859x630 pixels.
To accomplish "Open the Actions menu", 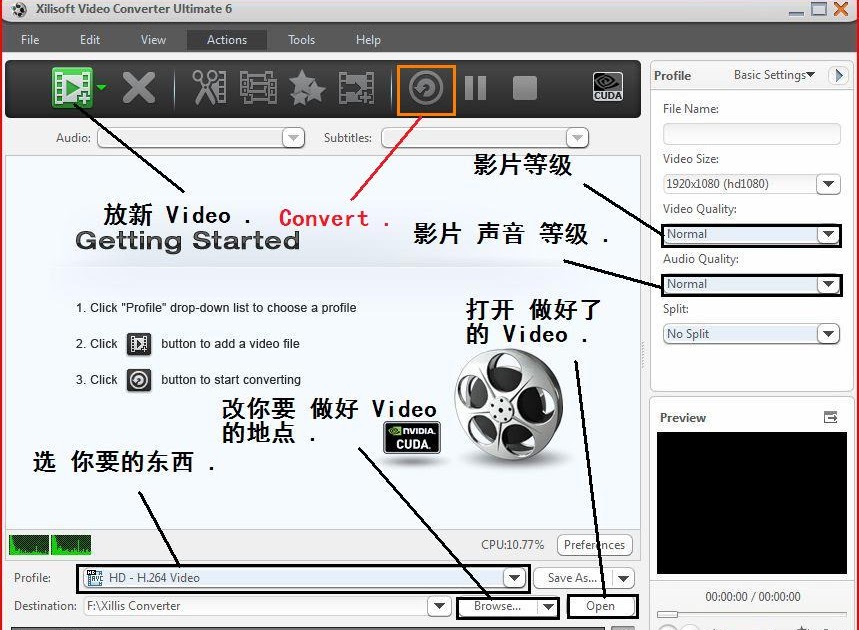I will (x=226, y=39).
